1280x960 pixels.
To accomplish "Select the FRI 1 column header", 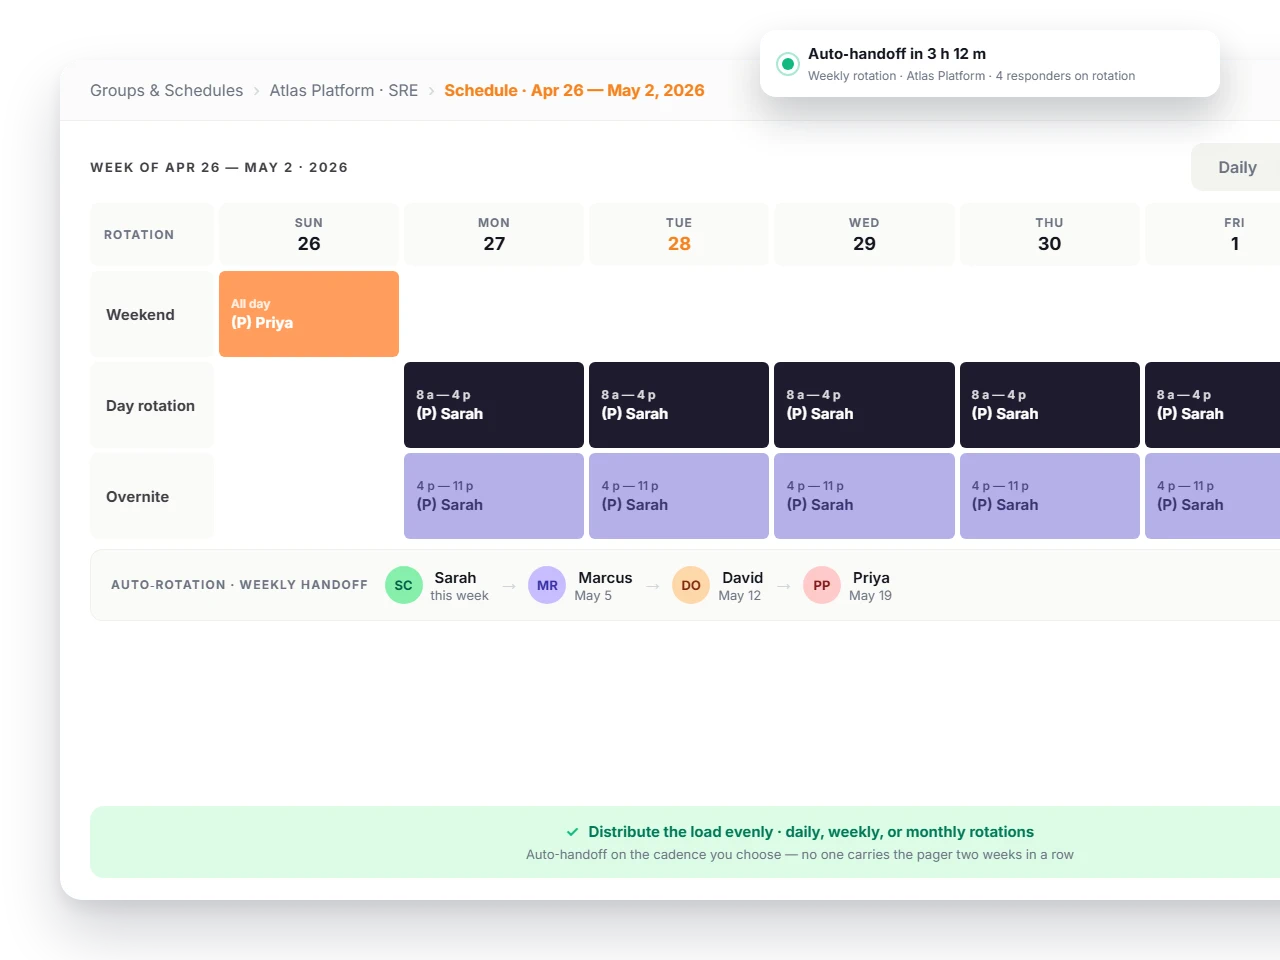I will 1213,234.
